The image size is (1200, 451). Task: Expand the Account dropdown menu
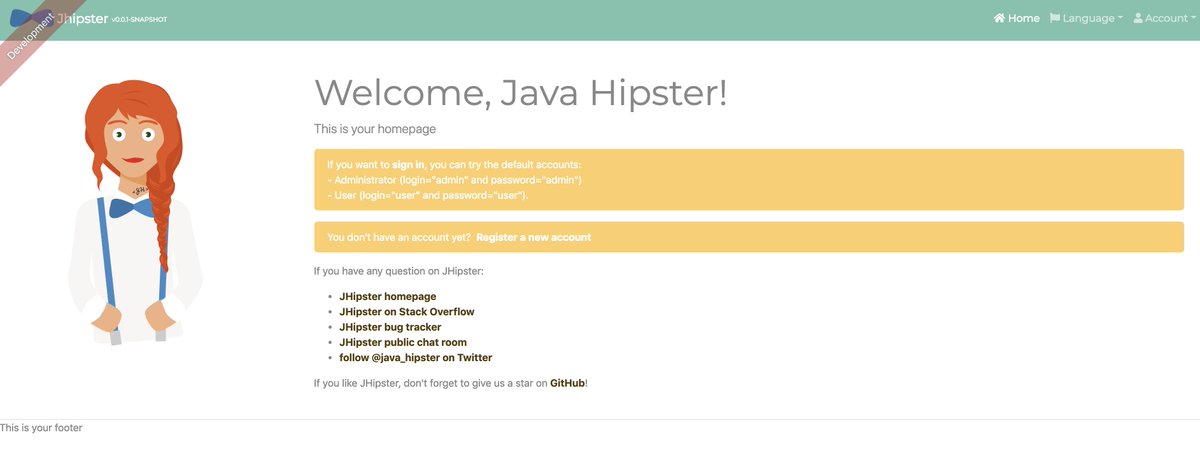pos(1164,18)
